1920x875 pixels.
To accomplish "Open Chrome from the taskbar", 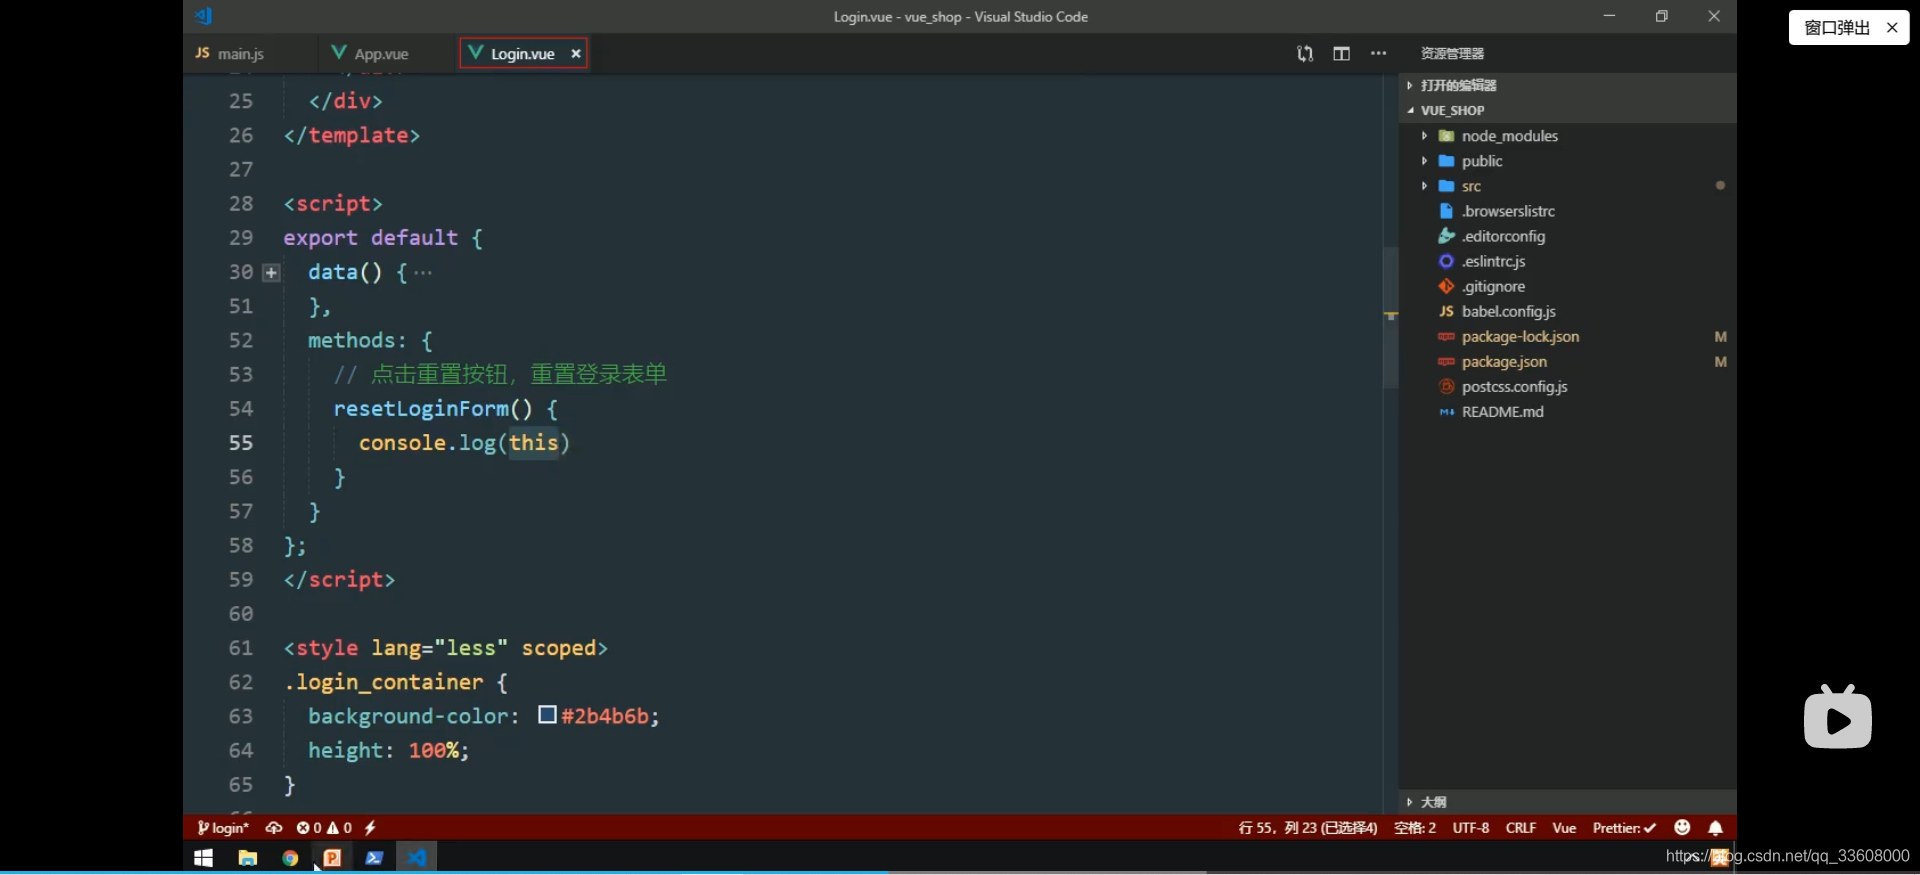I will (x=290, y=858).
